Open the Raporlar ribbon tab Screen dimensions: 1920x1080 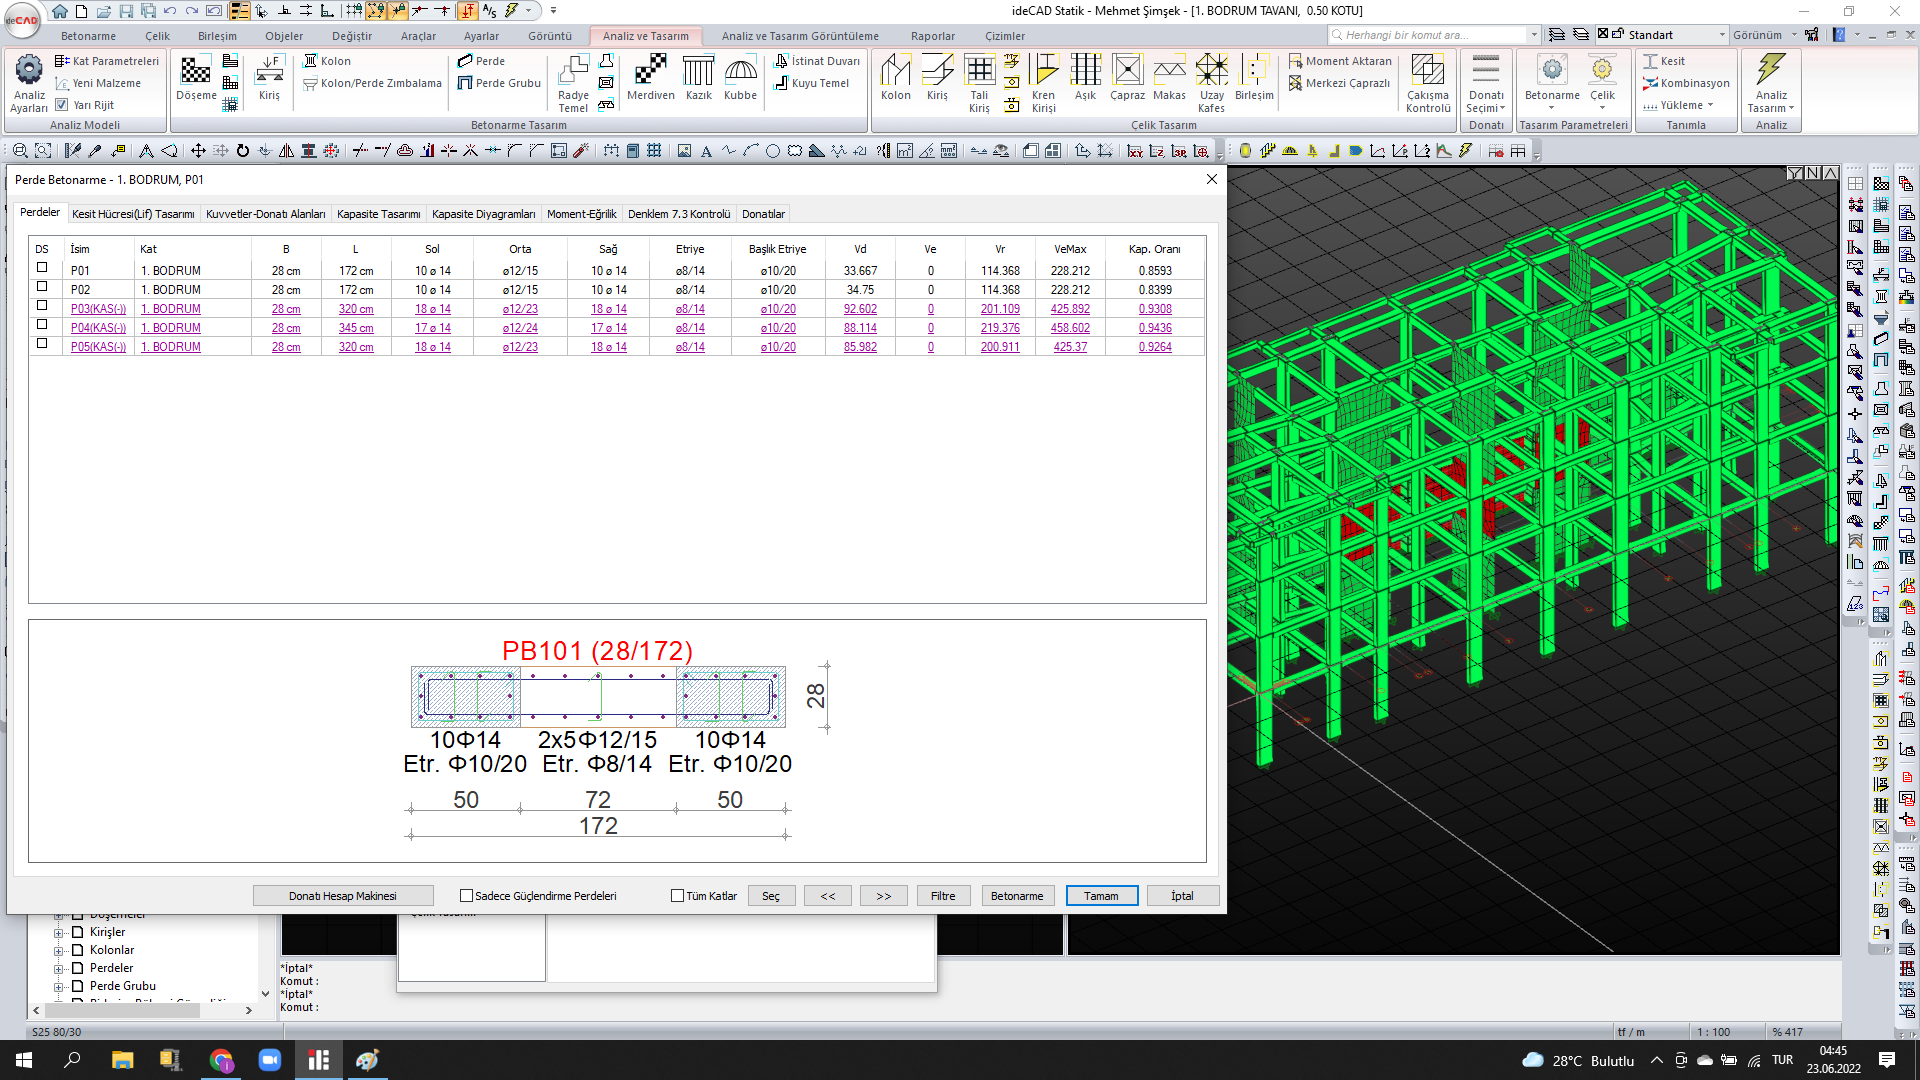pos(932,36)
